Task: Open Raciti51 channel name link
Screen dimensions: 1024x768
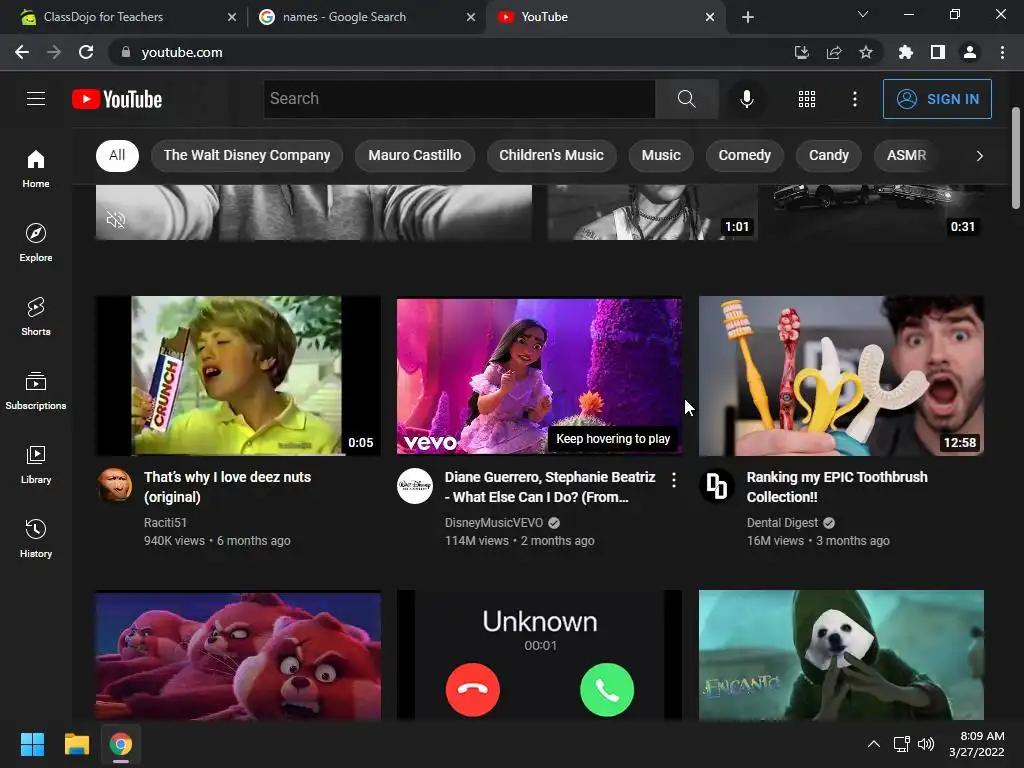Action: click(165, 522)
